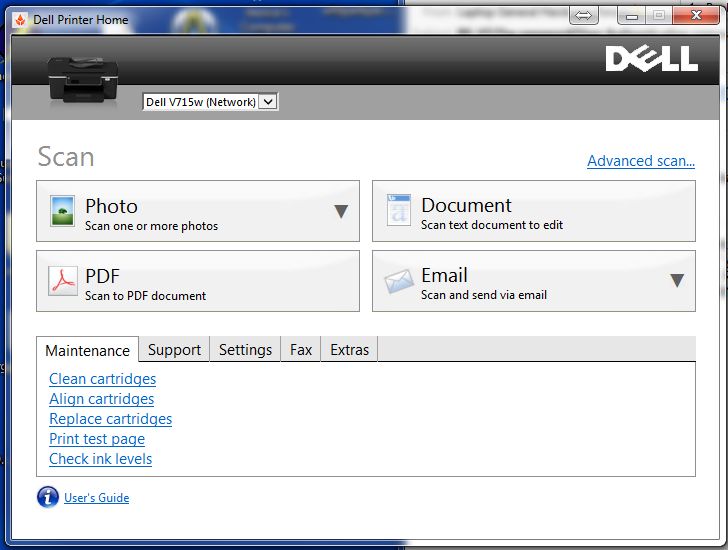Click the printer image in the header
Screen dimensions: 728x550
click(83, 80)
